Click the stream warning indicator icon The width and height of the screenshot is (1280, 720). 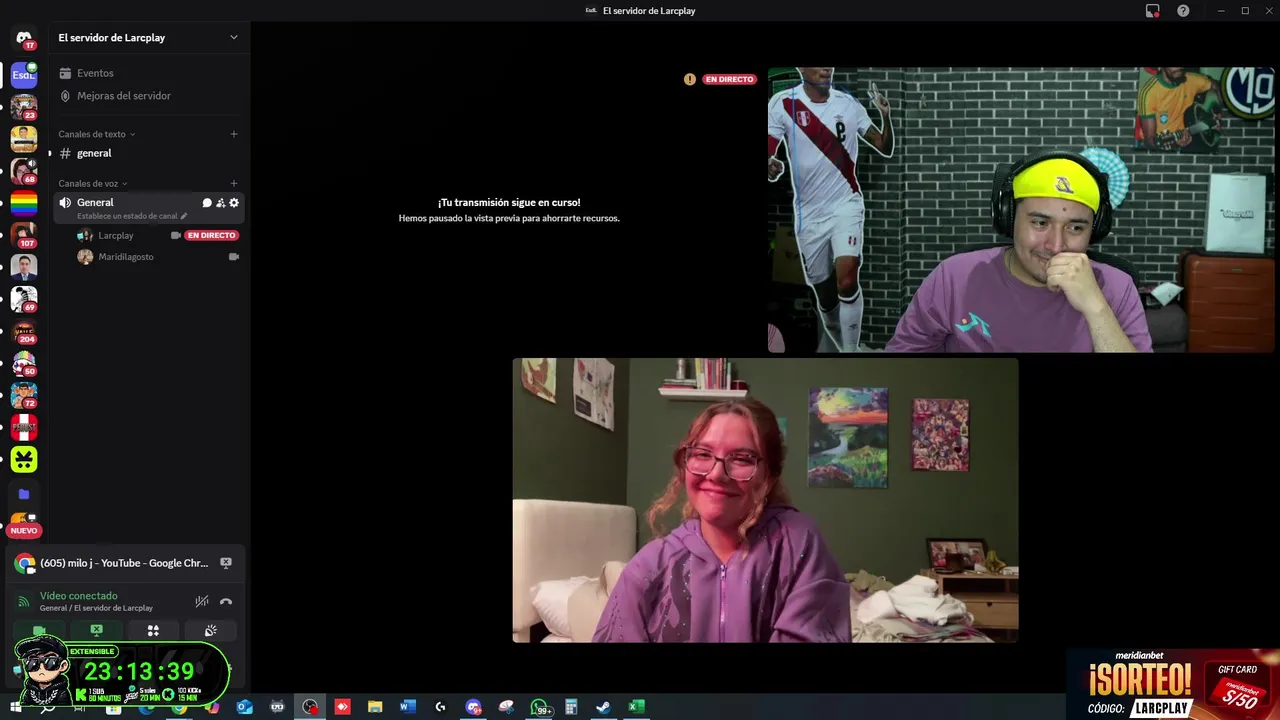click(x=689, y=79)
